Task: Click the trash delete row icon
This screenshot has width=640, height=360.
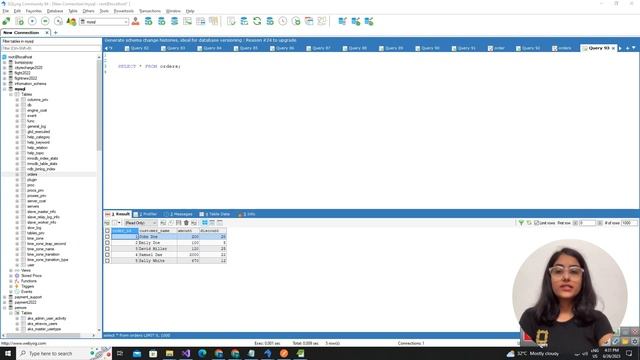Action: (x=186, y=223)
